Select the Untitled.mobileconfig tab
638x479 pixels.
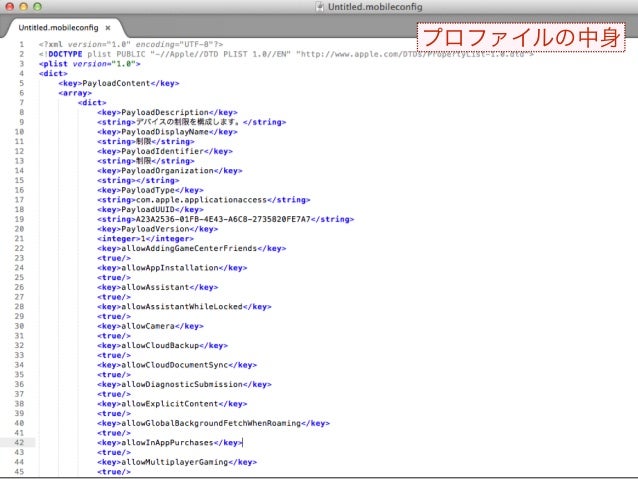(58, 28)
